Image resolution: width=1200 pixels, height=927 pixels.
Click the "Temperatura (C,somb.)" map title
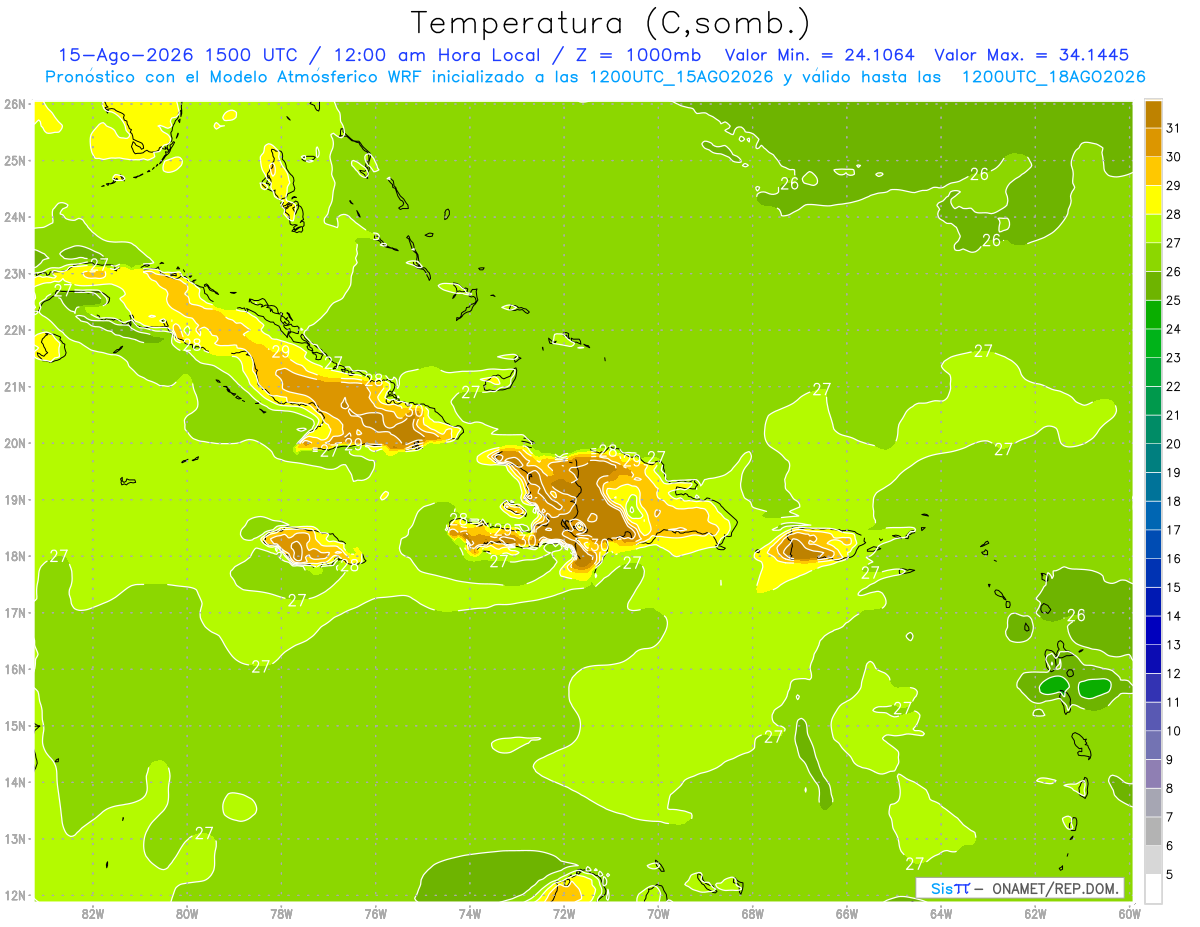(x=611, y=23)
